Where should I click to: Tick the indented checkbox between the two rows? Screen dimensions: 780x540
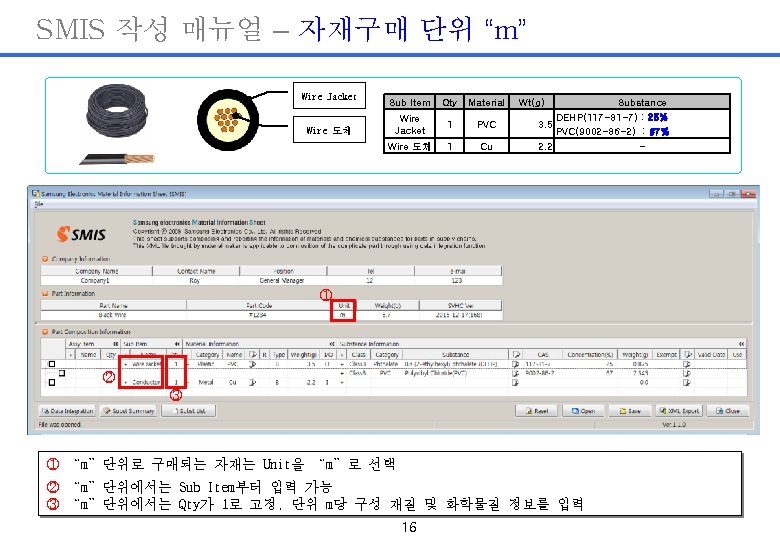[x=62, y=373]
